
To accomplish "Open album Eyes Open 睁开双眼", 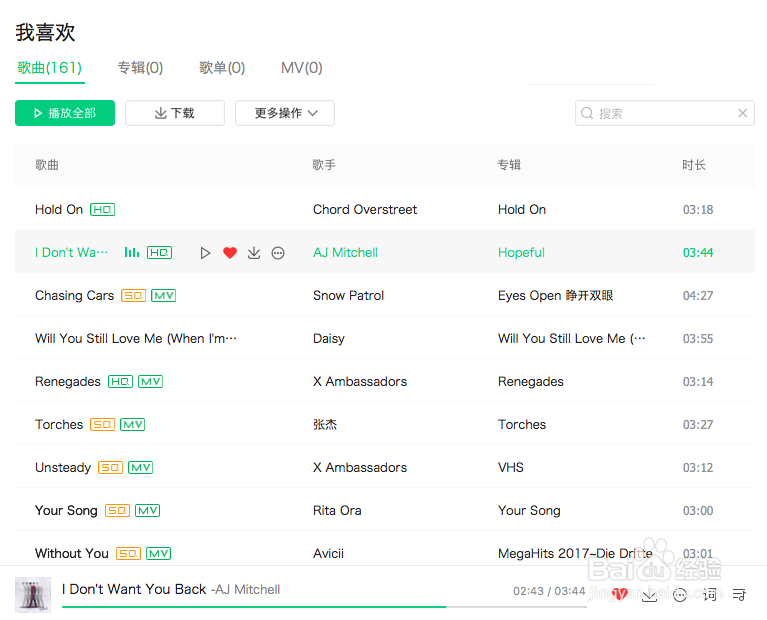I will pyautogui.click(x=556, y=296).
